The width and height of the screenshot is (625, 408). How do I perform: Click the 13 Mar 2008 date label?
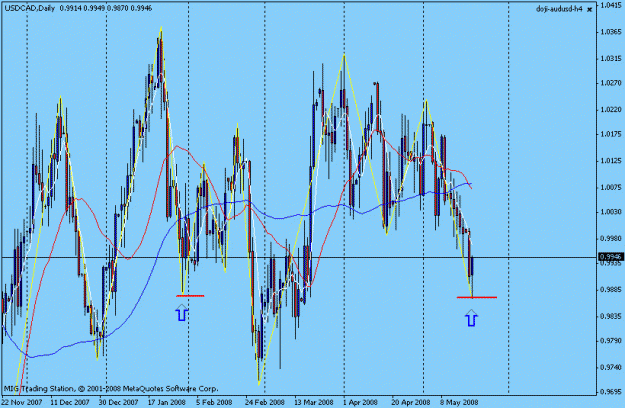[x=314, y=402]
